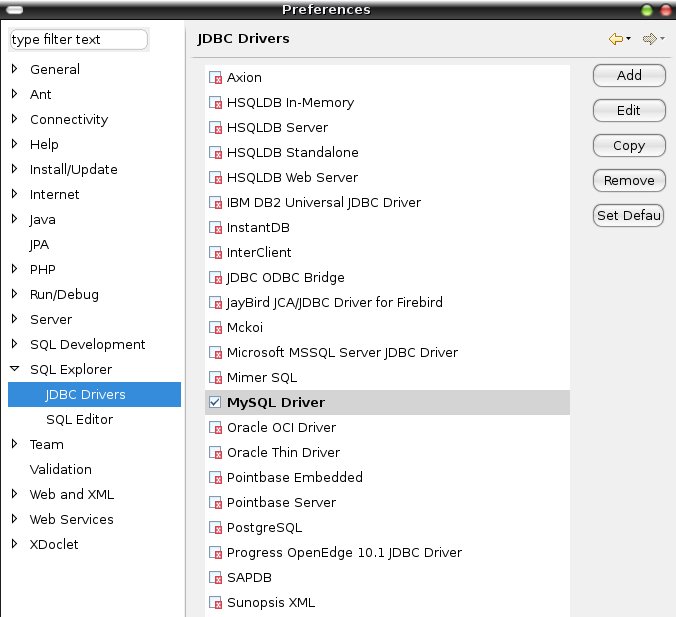Screen dimensions: 676x617
Task: Open the JPA preferences page
Action: (39, 244)
